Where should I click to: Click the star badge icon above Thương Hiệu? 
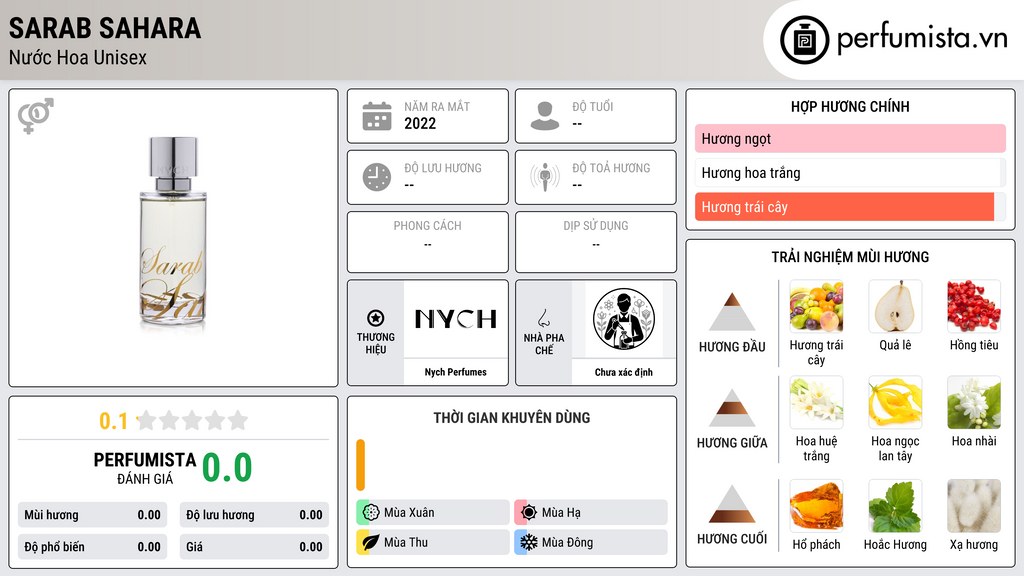pyautogui.click(x=376, y=318)
